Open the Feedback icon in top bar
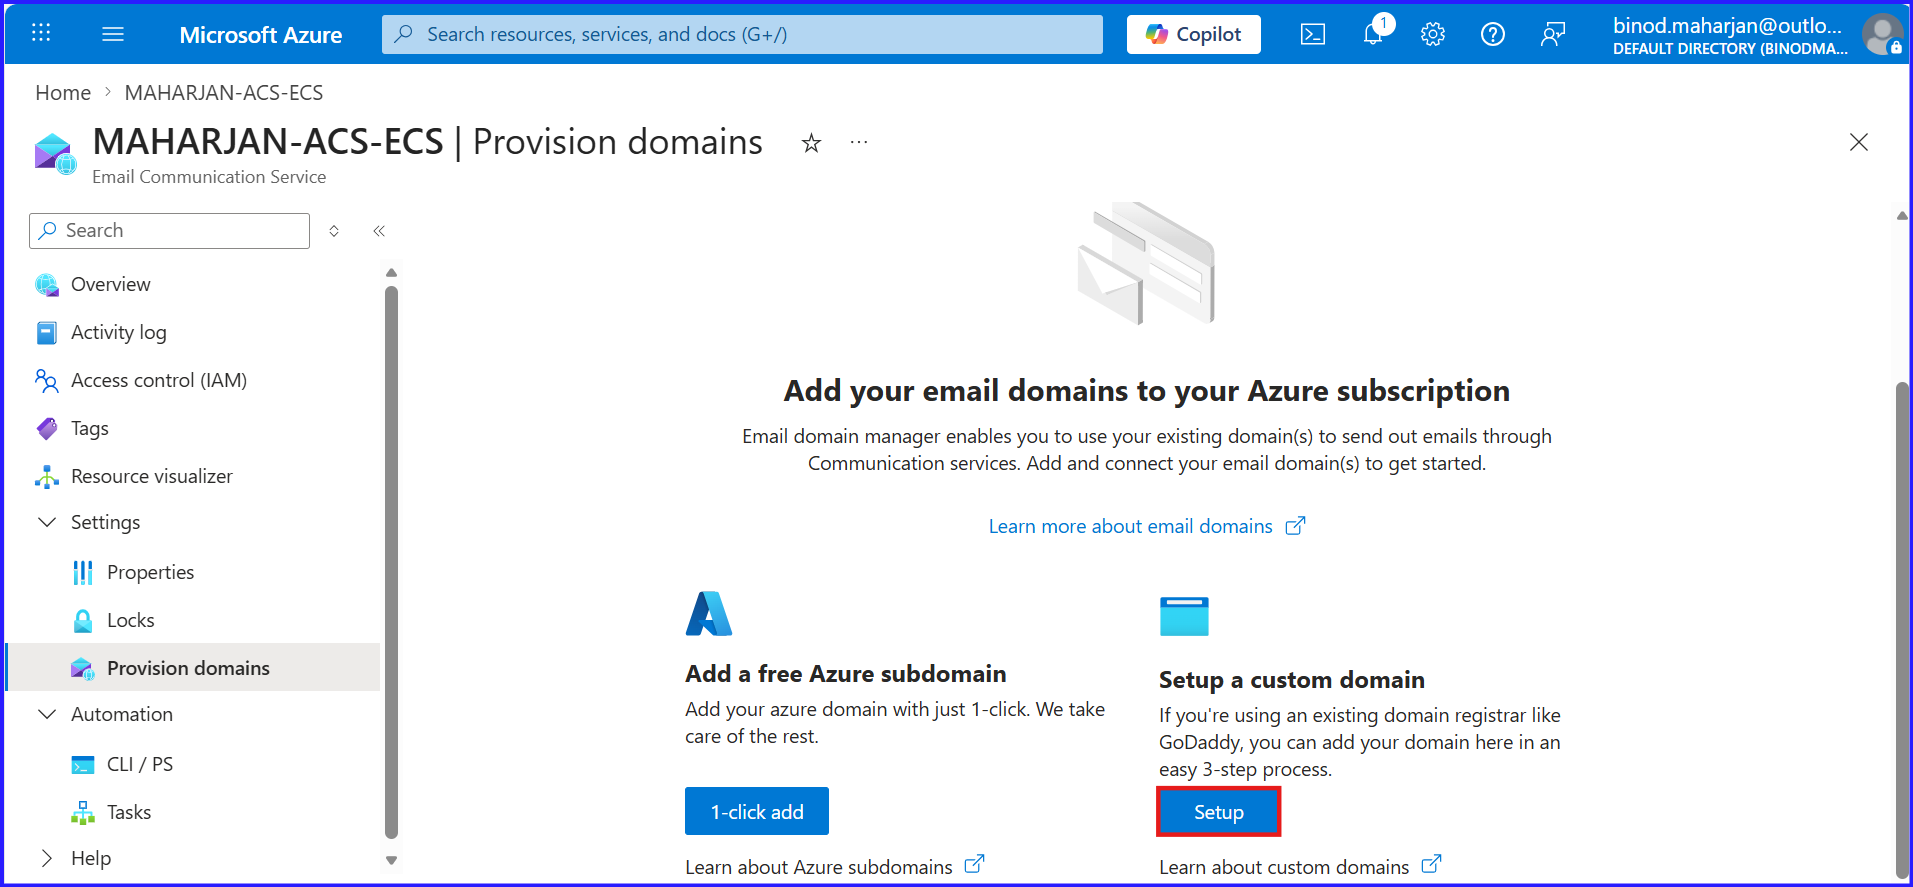Viewport: 1913px width, 887px height. [1553, 34]
